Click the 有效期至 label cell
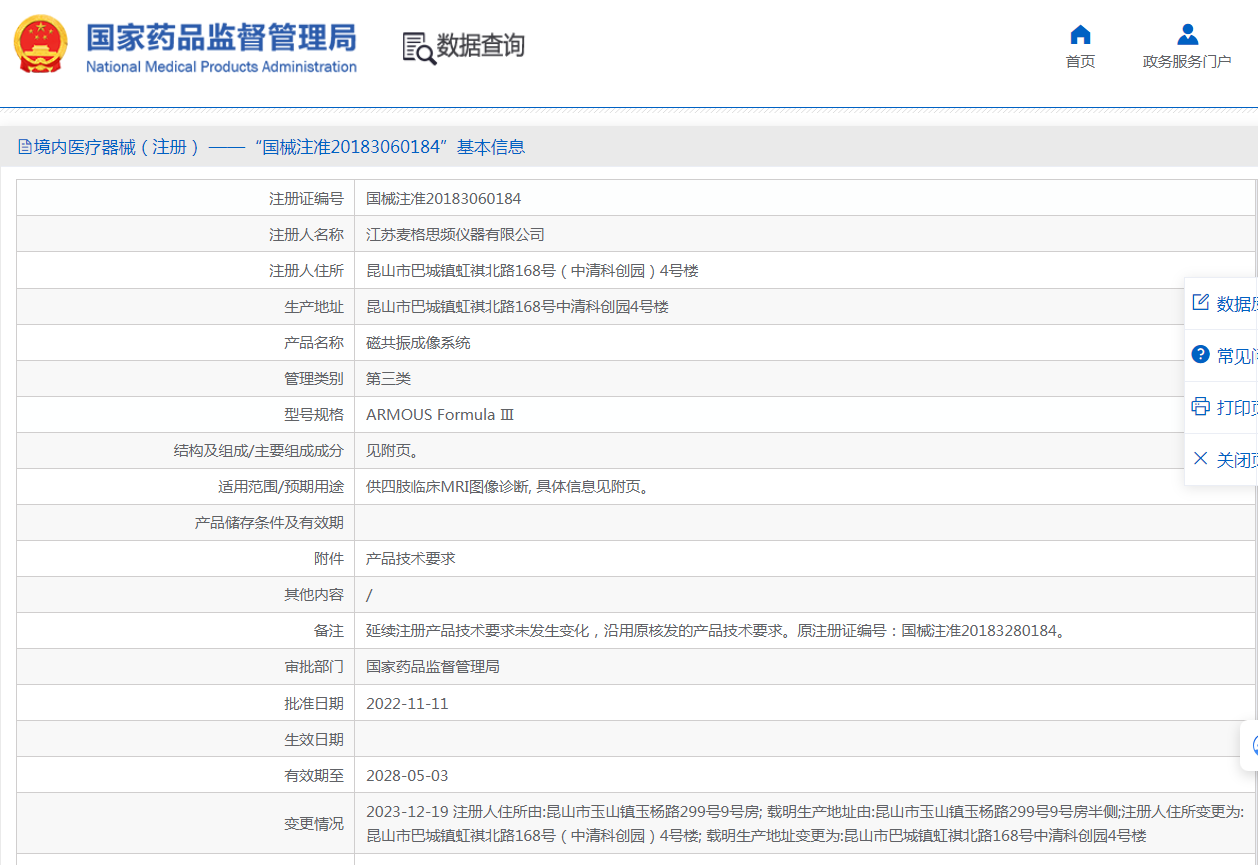1258x865 pixels. click(x=186, y=775)
